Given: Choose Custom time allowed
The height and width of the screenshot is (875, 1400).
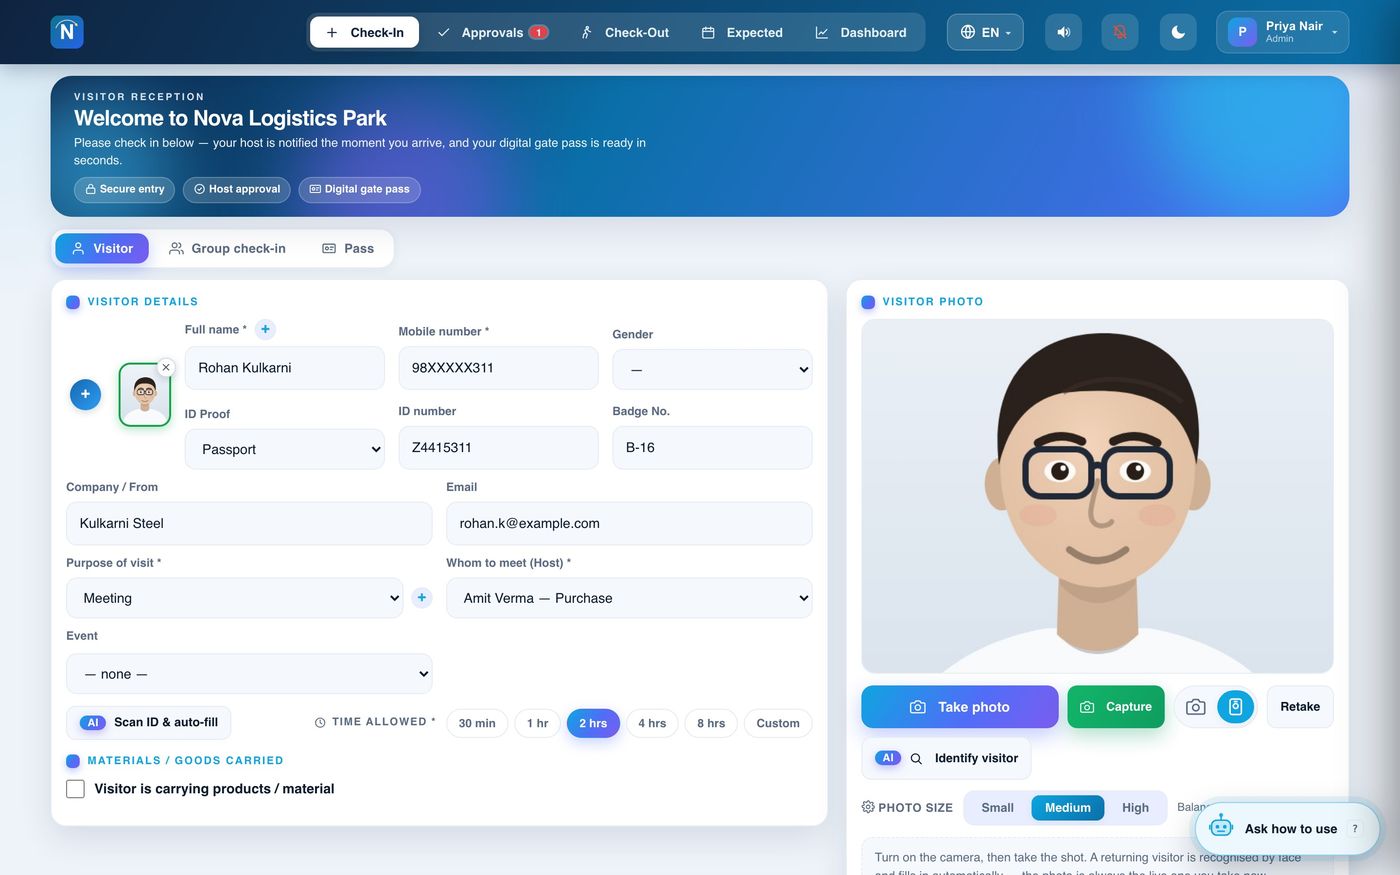Looking at the screenshot, I should point(778,723).
